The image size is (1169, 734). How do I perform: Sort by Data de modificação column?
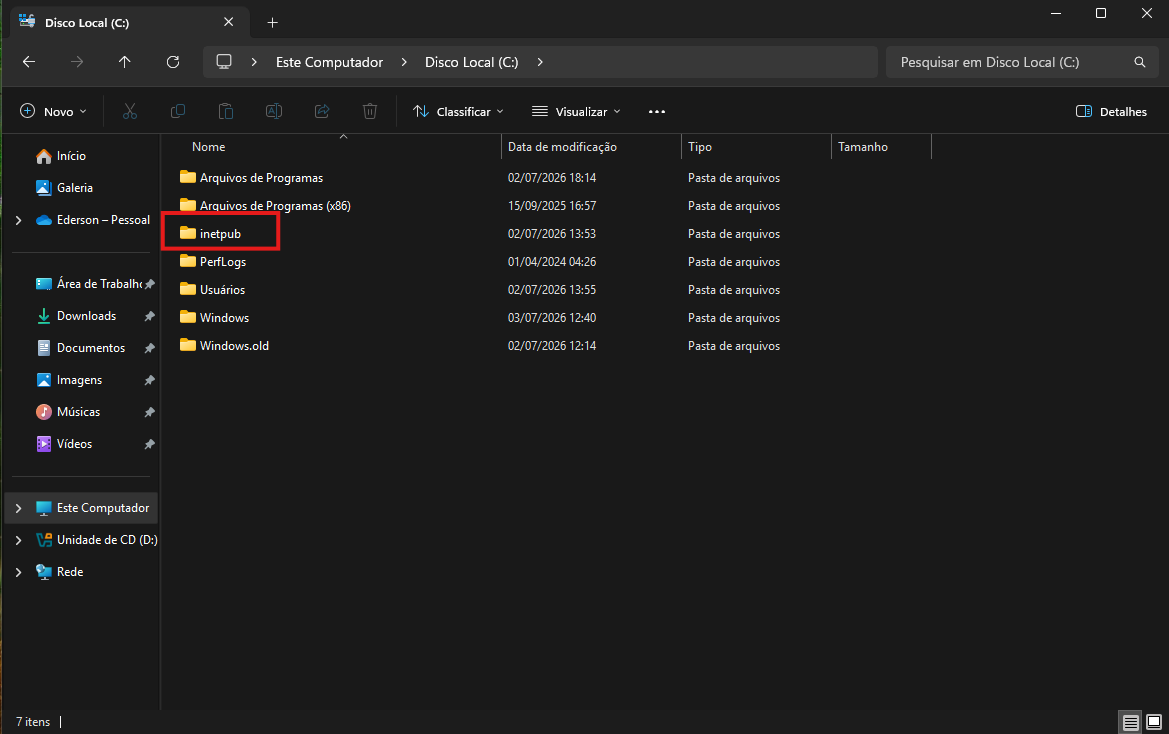(x=562, y=147)
